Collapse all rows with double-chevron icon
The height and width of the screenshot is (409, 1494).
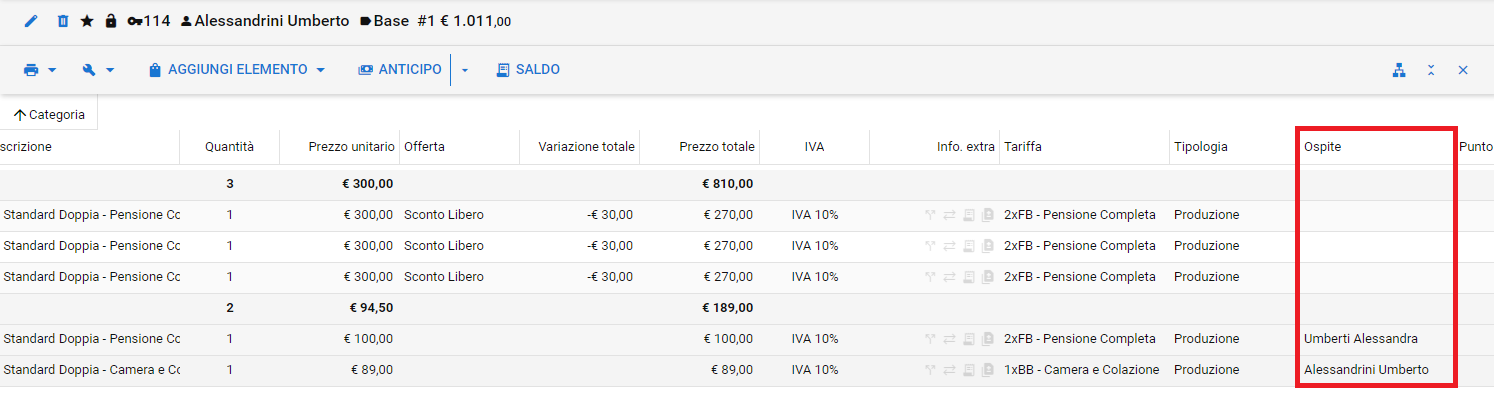(x=1431, y=70)
